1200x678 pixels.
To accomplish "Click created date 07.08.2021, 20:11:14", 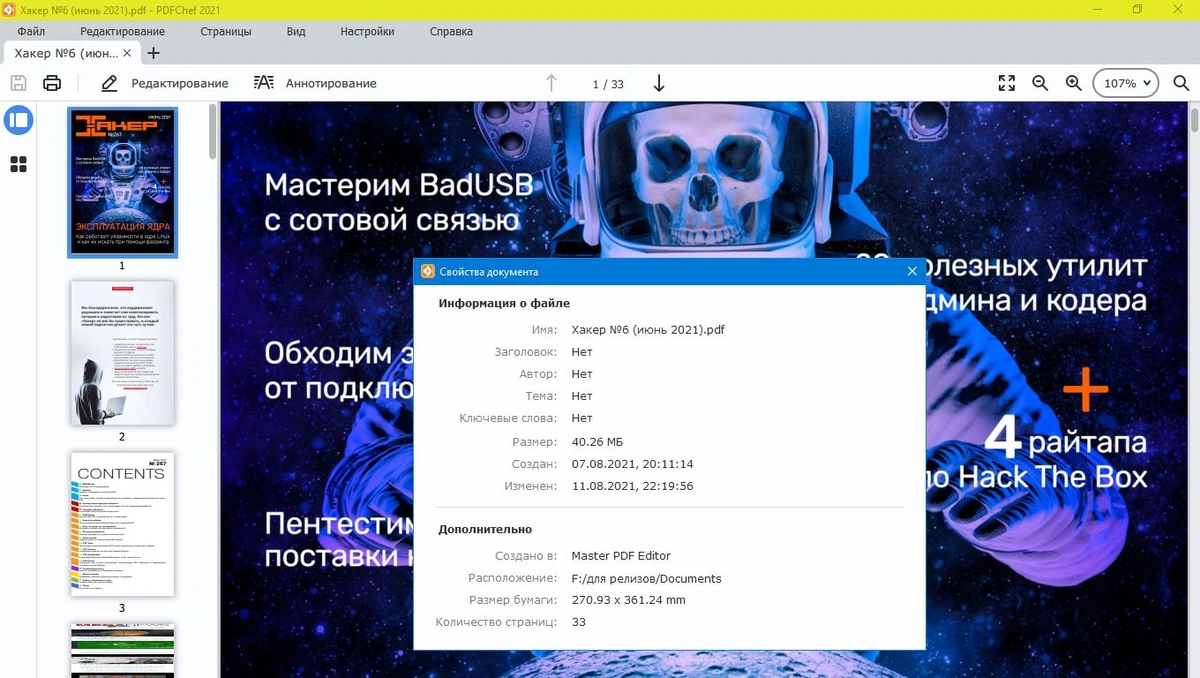I will (632, 464).
